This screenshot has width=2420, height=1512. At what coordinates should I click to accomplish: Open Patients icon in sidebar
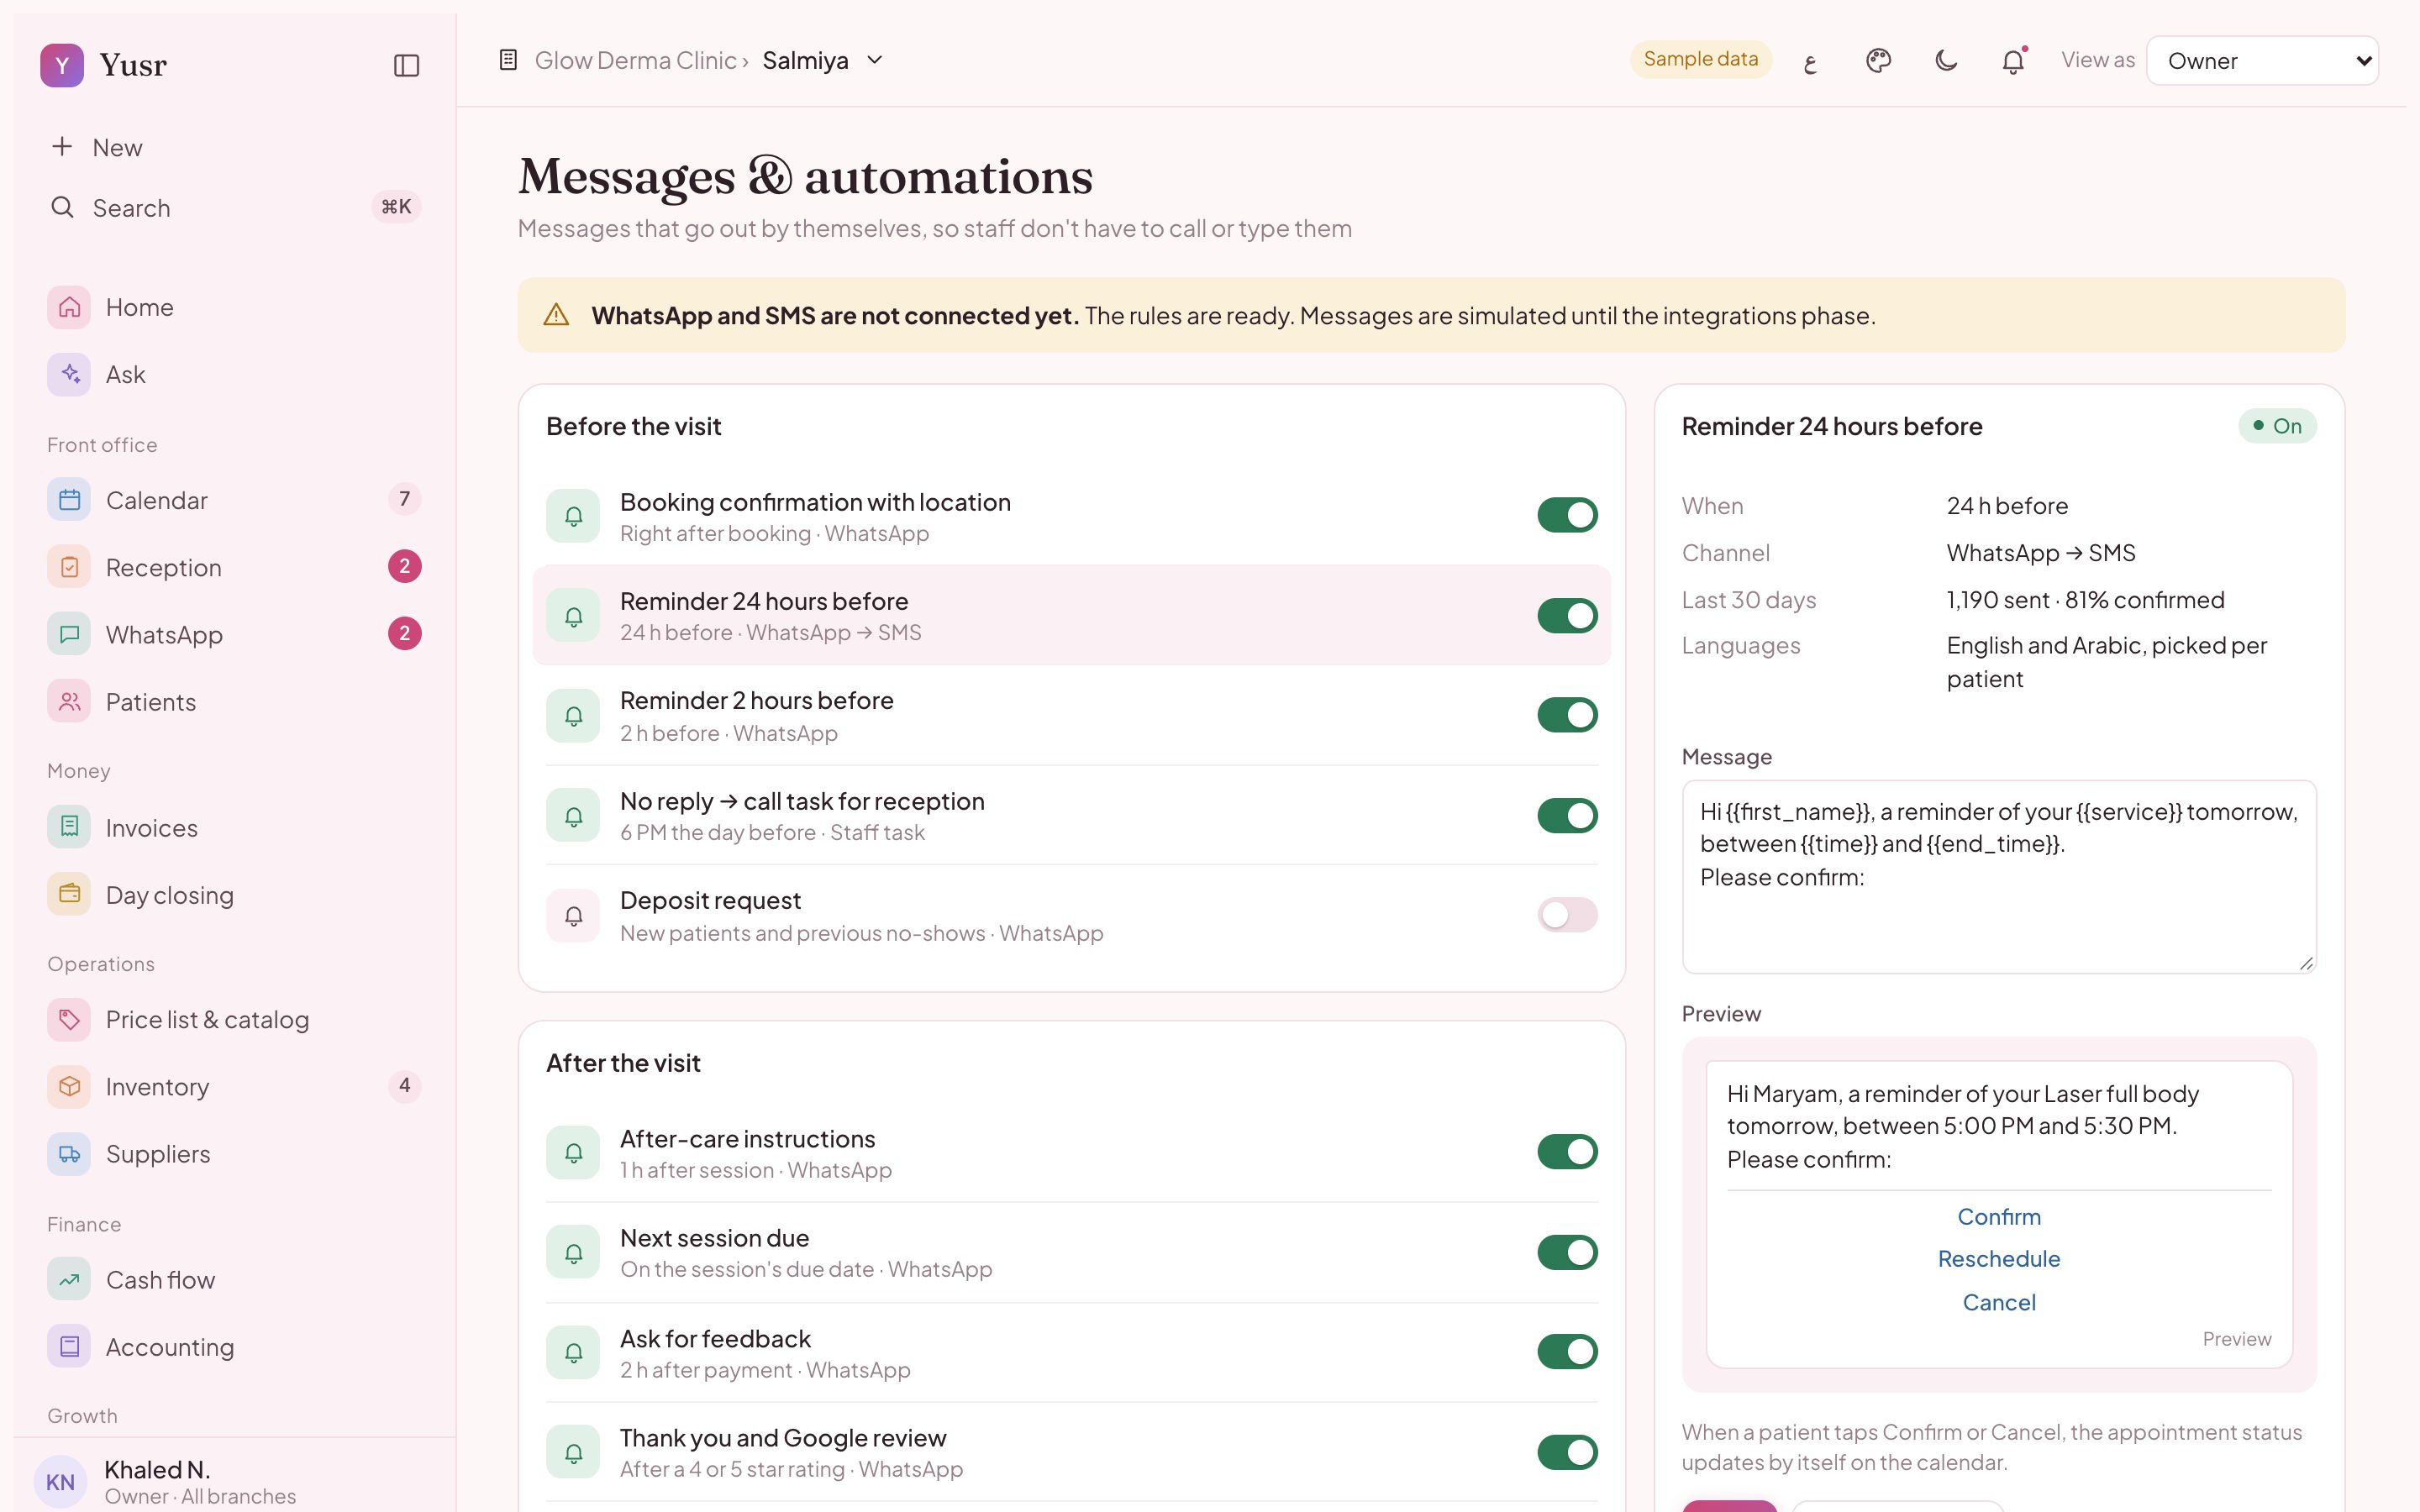pyautogui.click(x=69, y=702)
